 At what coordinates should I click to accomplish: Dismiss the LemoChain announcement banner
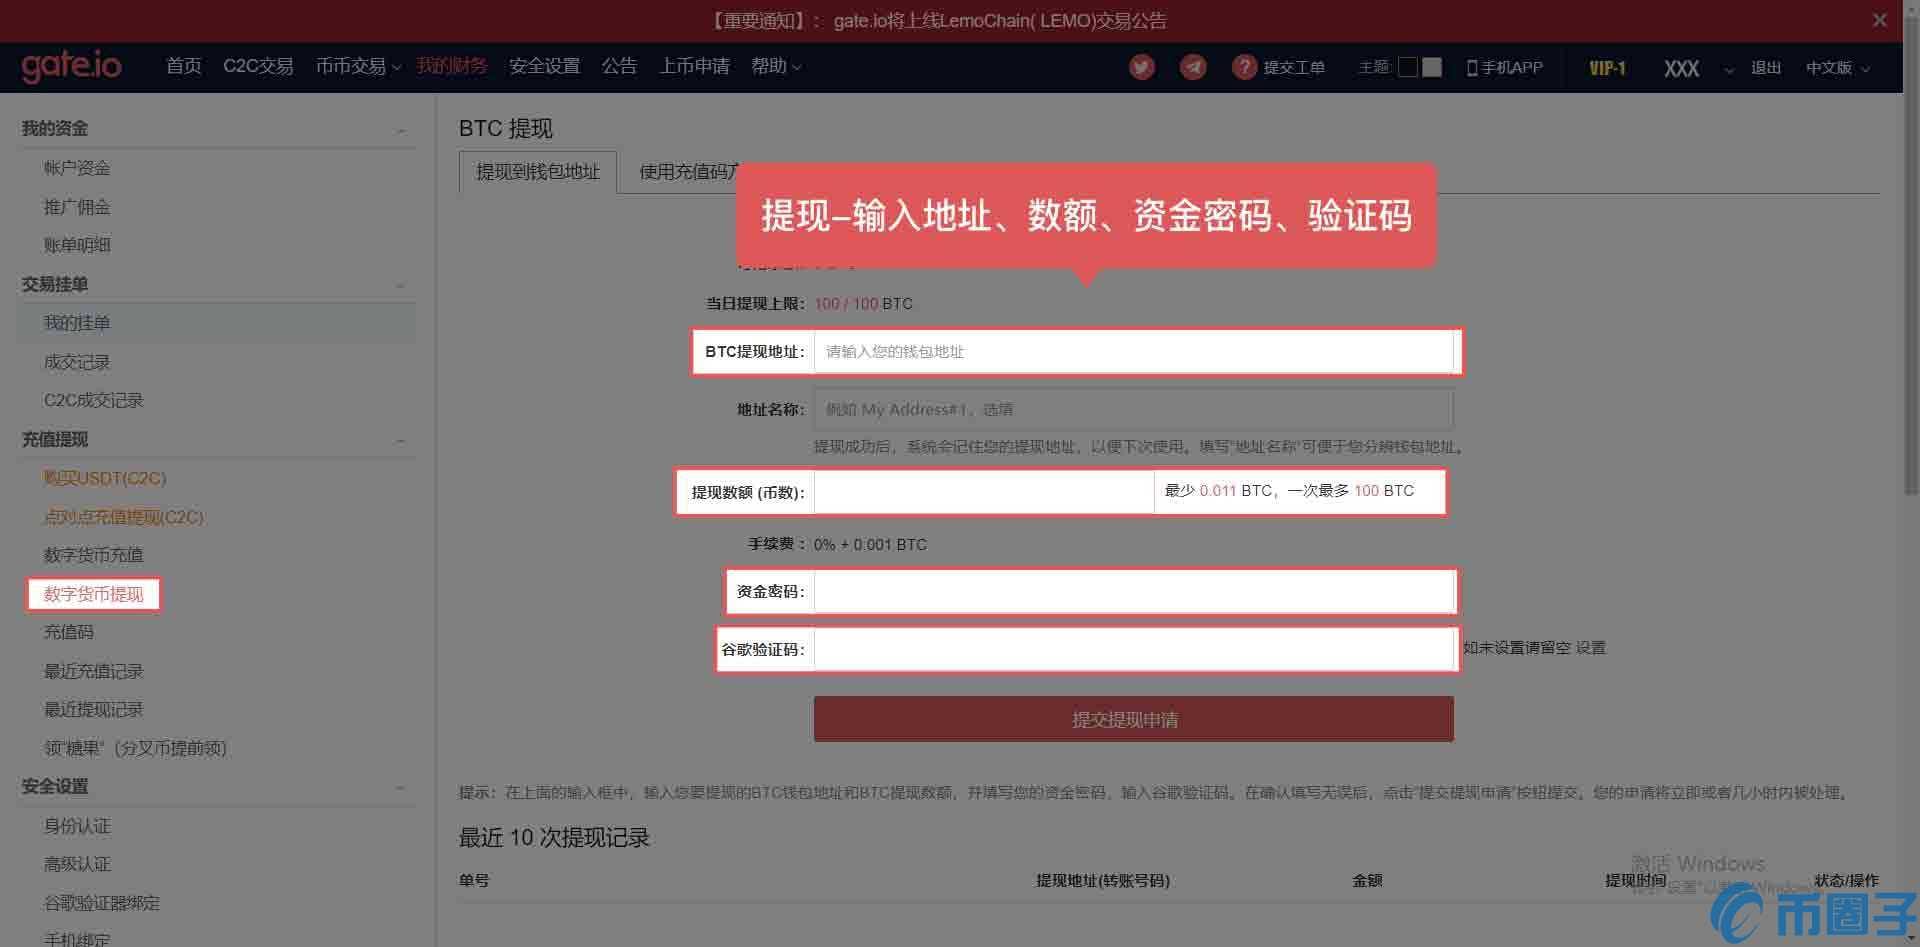(x=1879, y=20)
